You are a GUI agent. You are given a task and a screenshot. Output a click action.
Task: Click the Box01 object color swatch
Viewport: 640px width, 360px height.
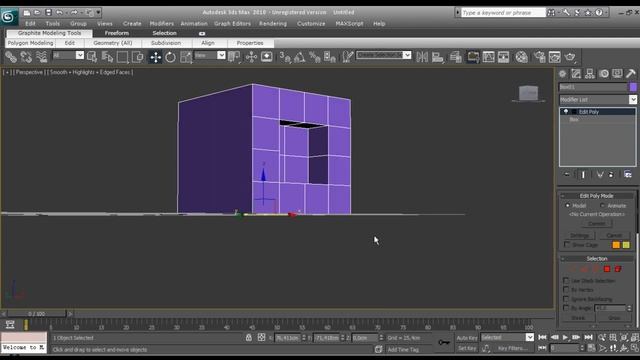point(633,87)
